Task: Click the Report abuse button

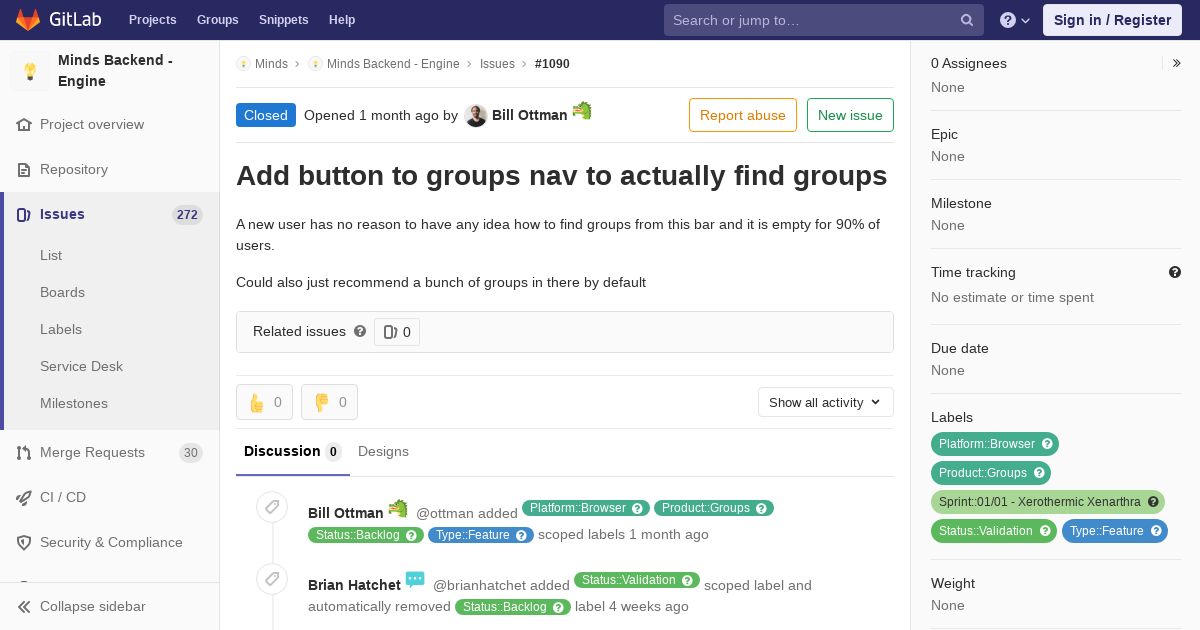Action: pyautogui.click(x=743, y=115)
